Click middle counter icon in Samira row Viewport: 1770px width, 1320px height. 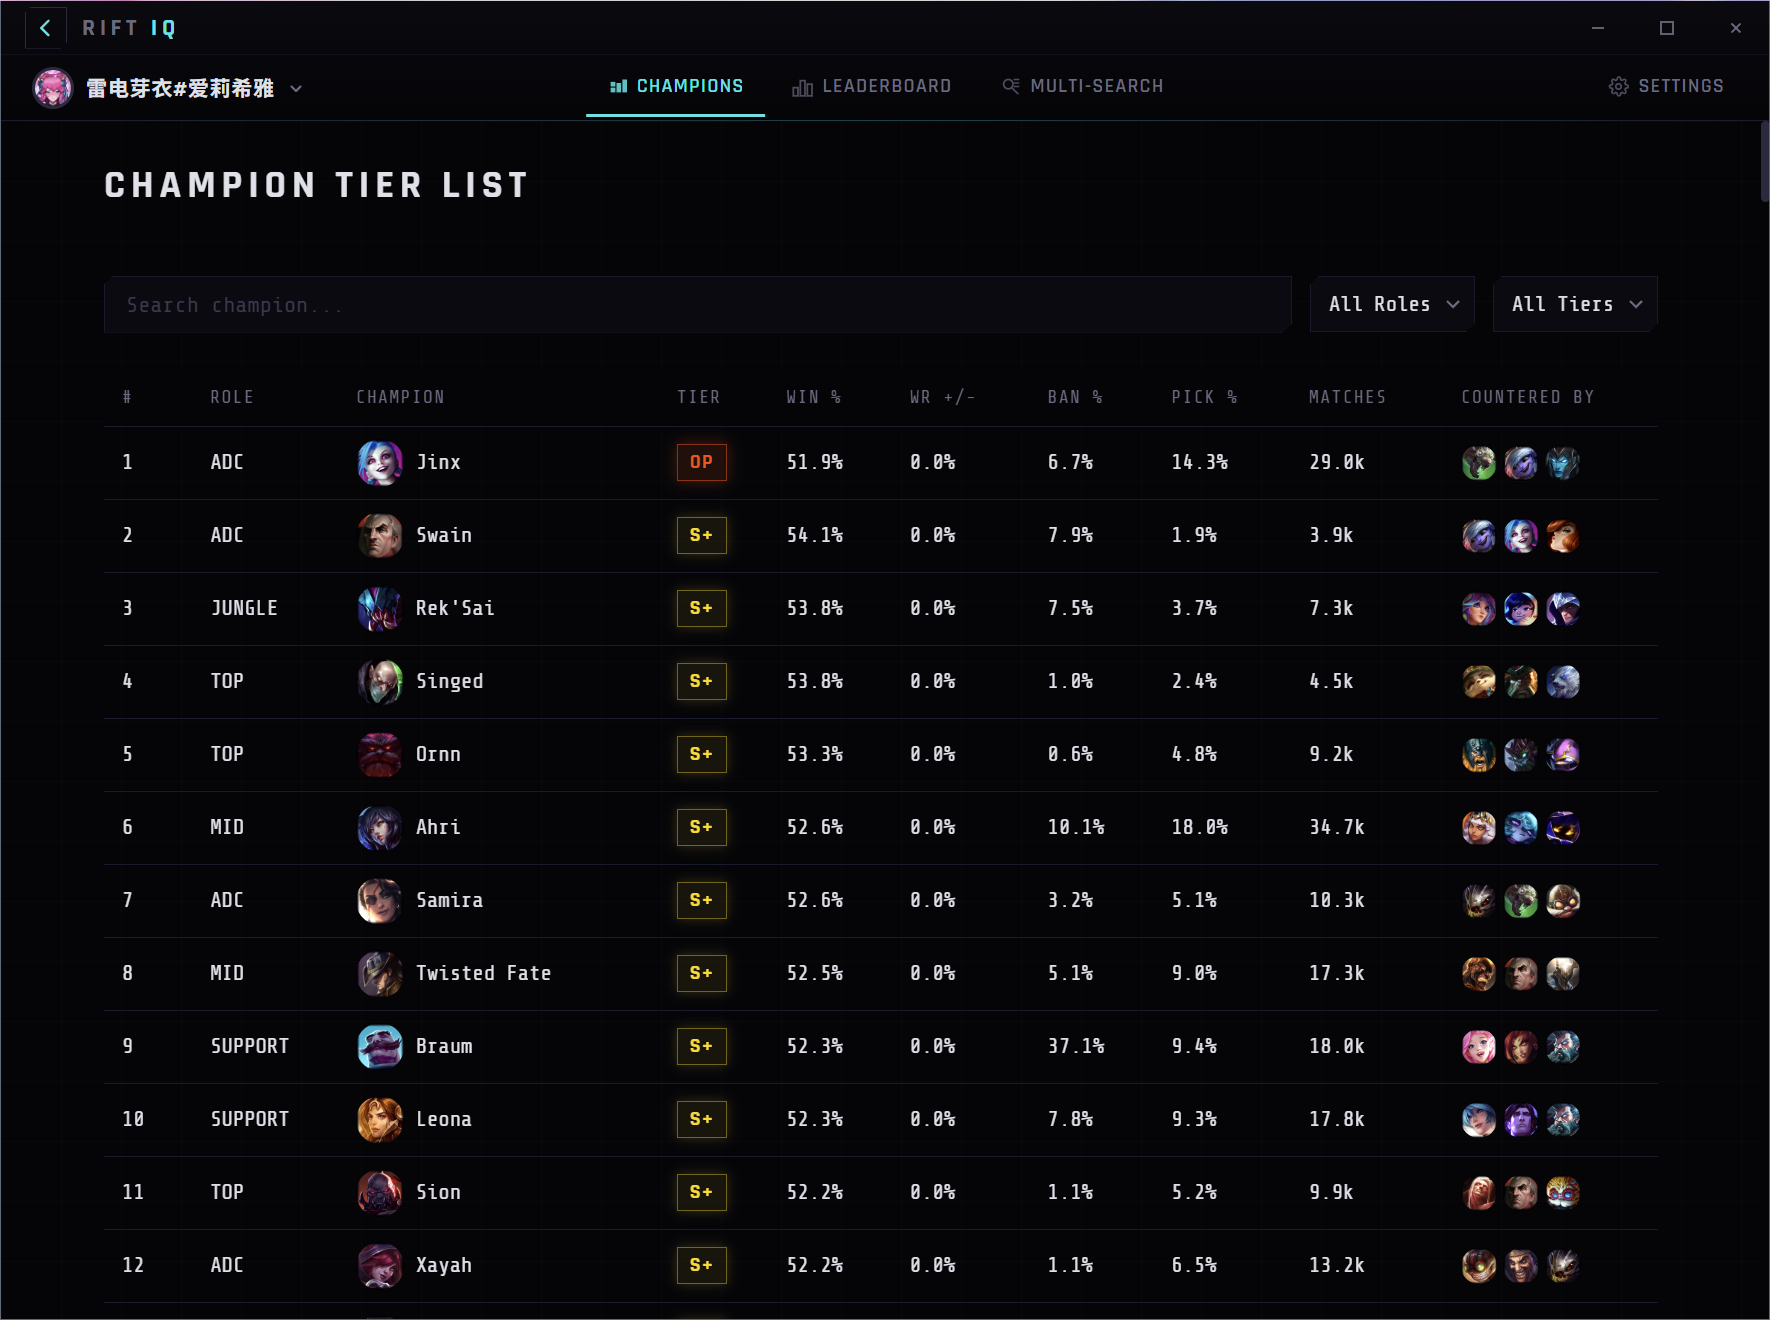pos(1521,900)
